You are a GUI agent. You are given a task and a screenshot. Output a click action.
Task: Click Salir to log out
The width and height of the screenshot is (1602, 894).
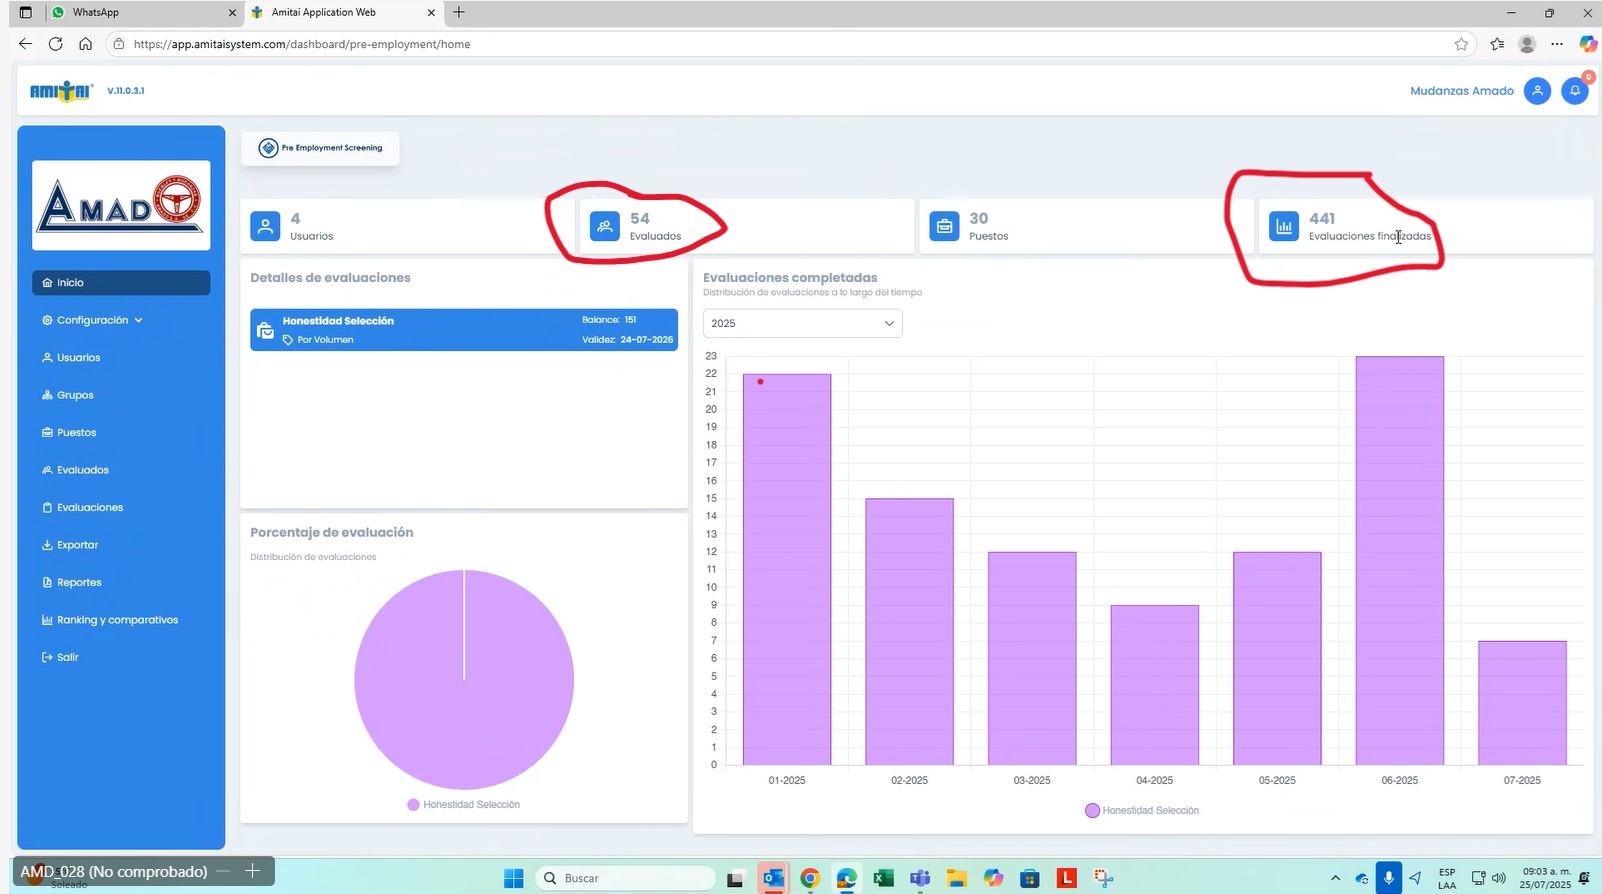pos(67,657)
